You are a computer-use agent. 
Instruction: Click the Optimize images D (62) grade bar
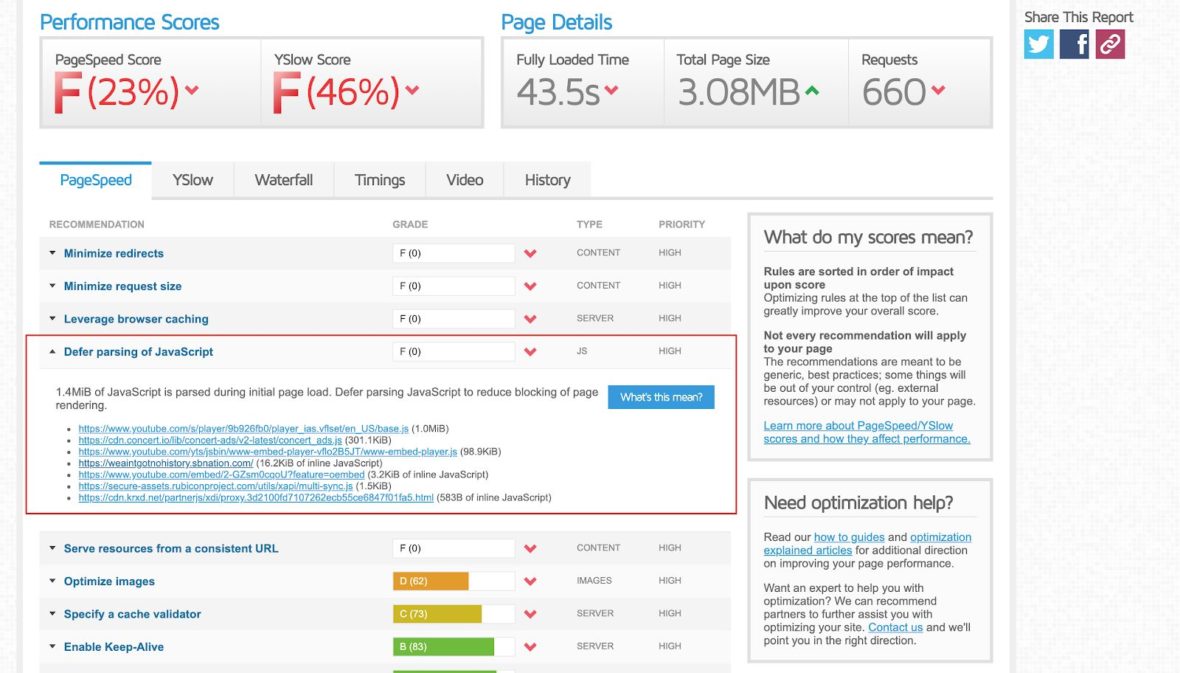tap(431, 582)
